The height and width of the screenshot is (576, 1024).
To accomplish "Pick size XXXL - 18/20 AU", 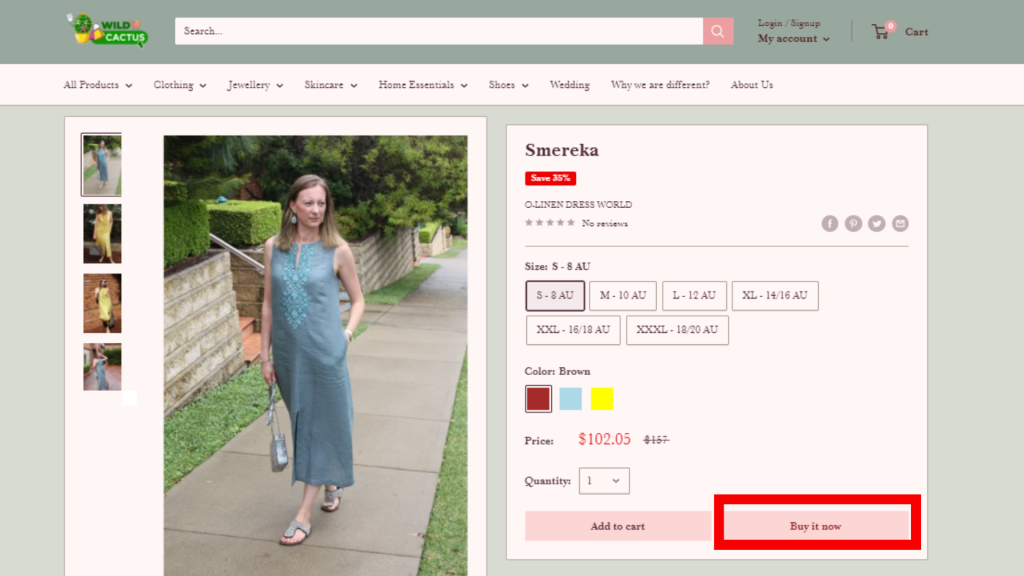I will [x=677, y=330].
